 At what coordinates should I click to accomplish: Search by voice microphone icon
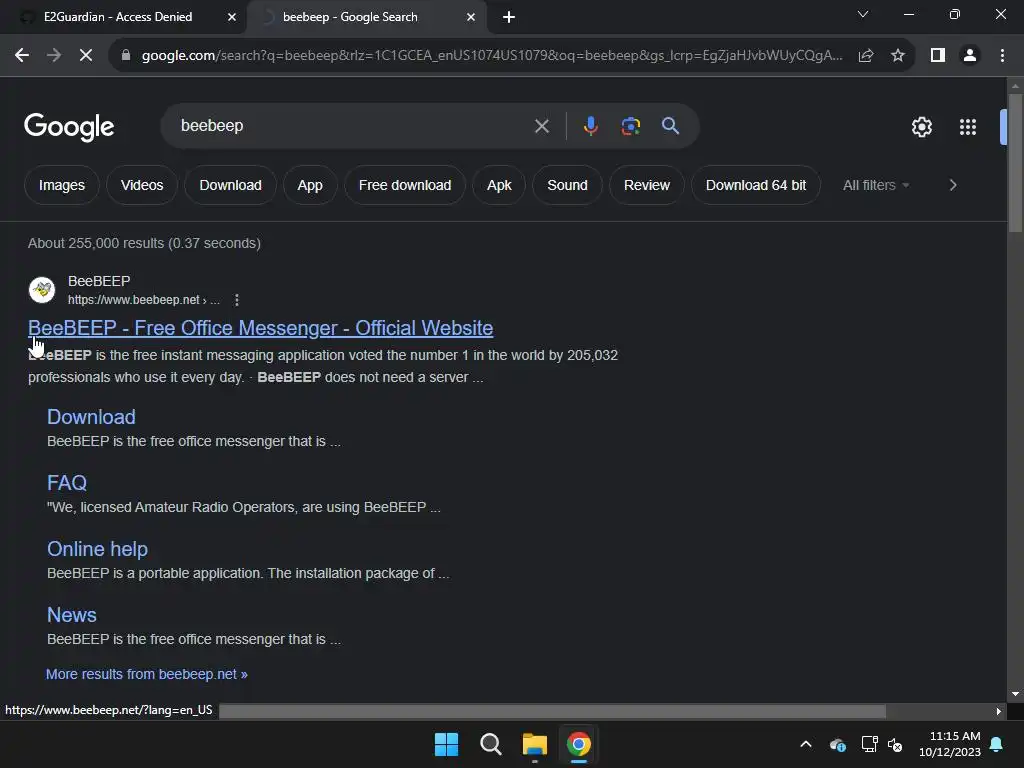click(x=590, y=126)
